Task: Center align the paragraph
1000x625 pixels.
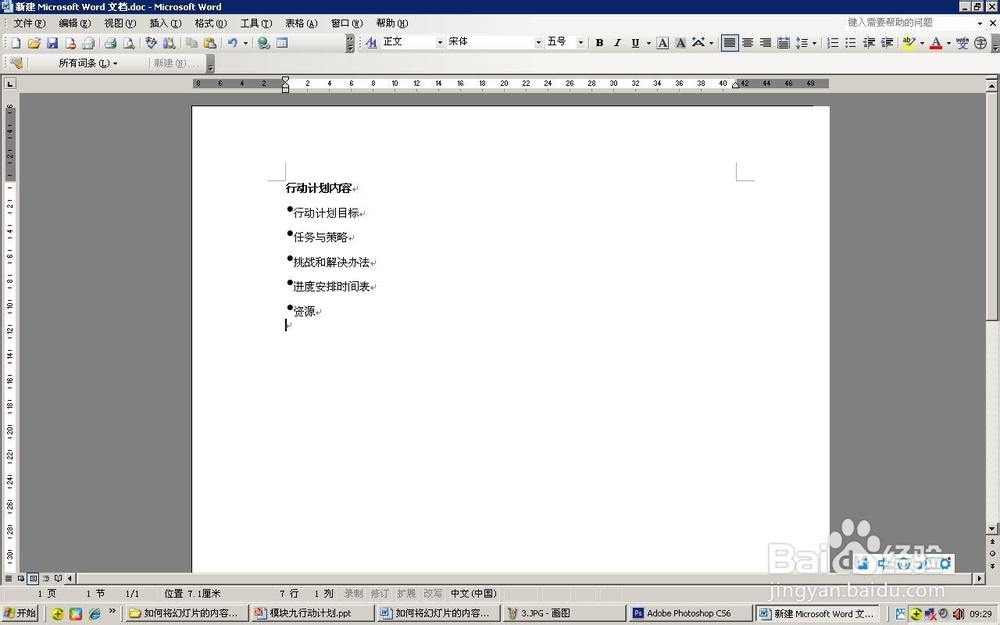Action: pos(747,43)
